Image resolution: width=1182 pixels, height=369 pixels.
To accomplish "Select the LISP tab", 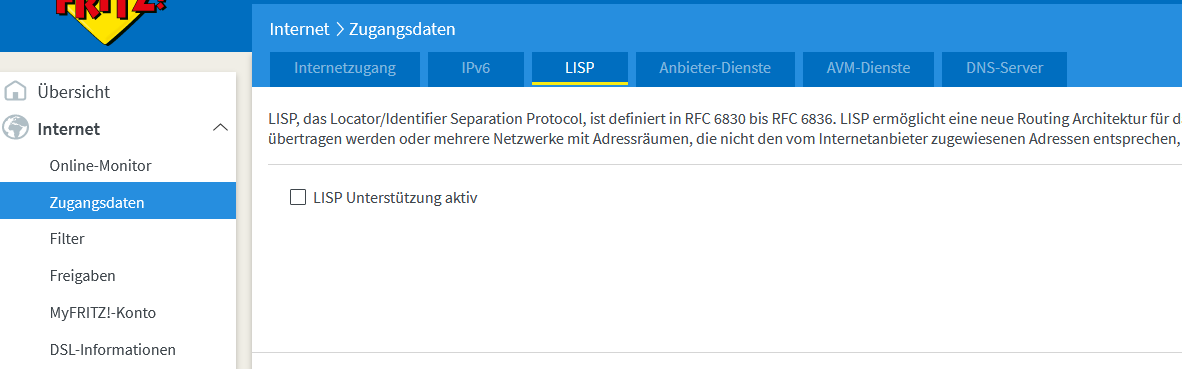I will tap(580, 69).
